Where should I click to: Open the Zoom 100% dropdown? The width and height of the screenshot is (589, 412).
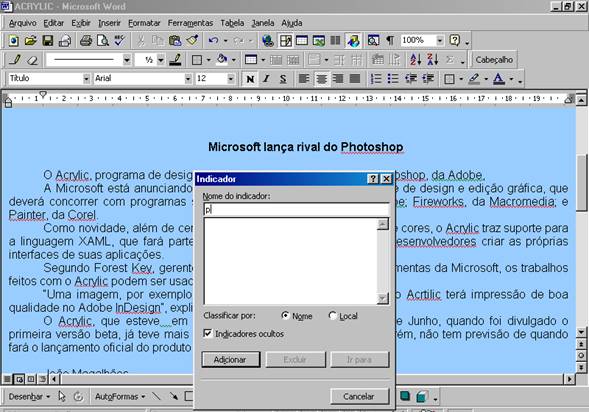(440, 41)
